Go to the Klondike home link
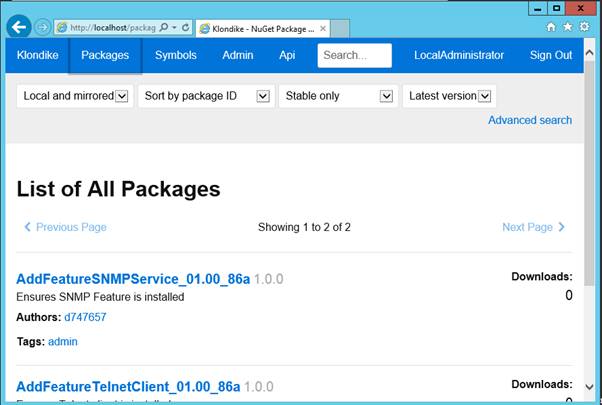This screenshot has height=405, width=602. coord(37,55)
